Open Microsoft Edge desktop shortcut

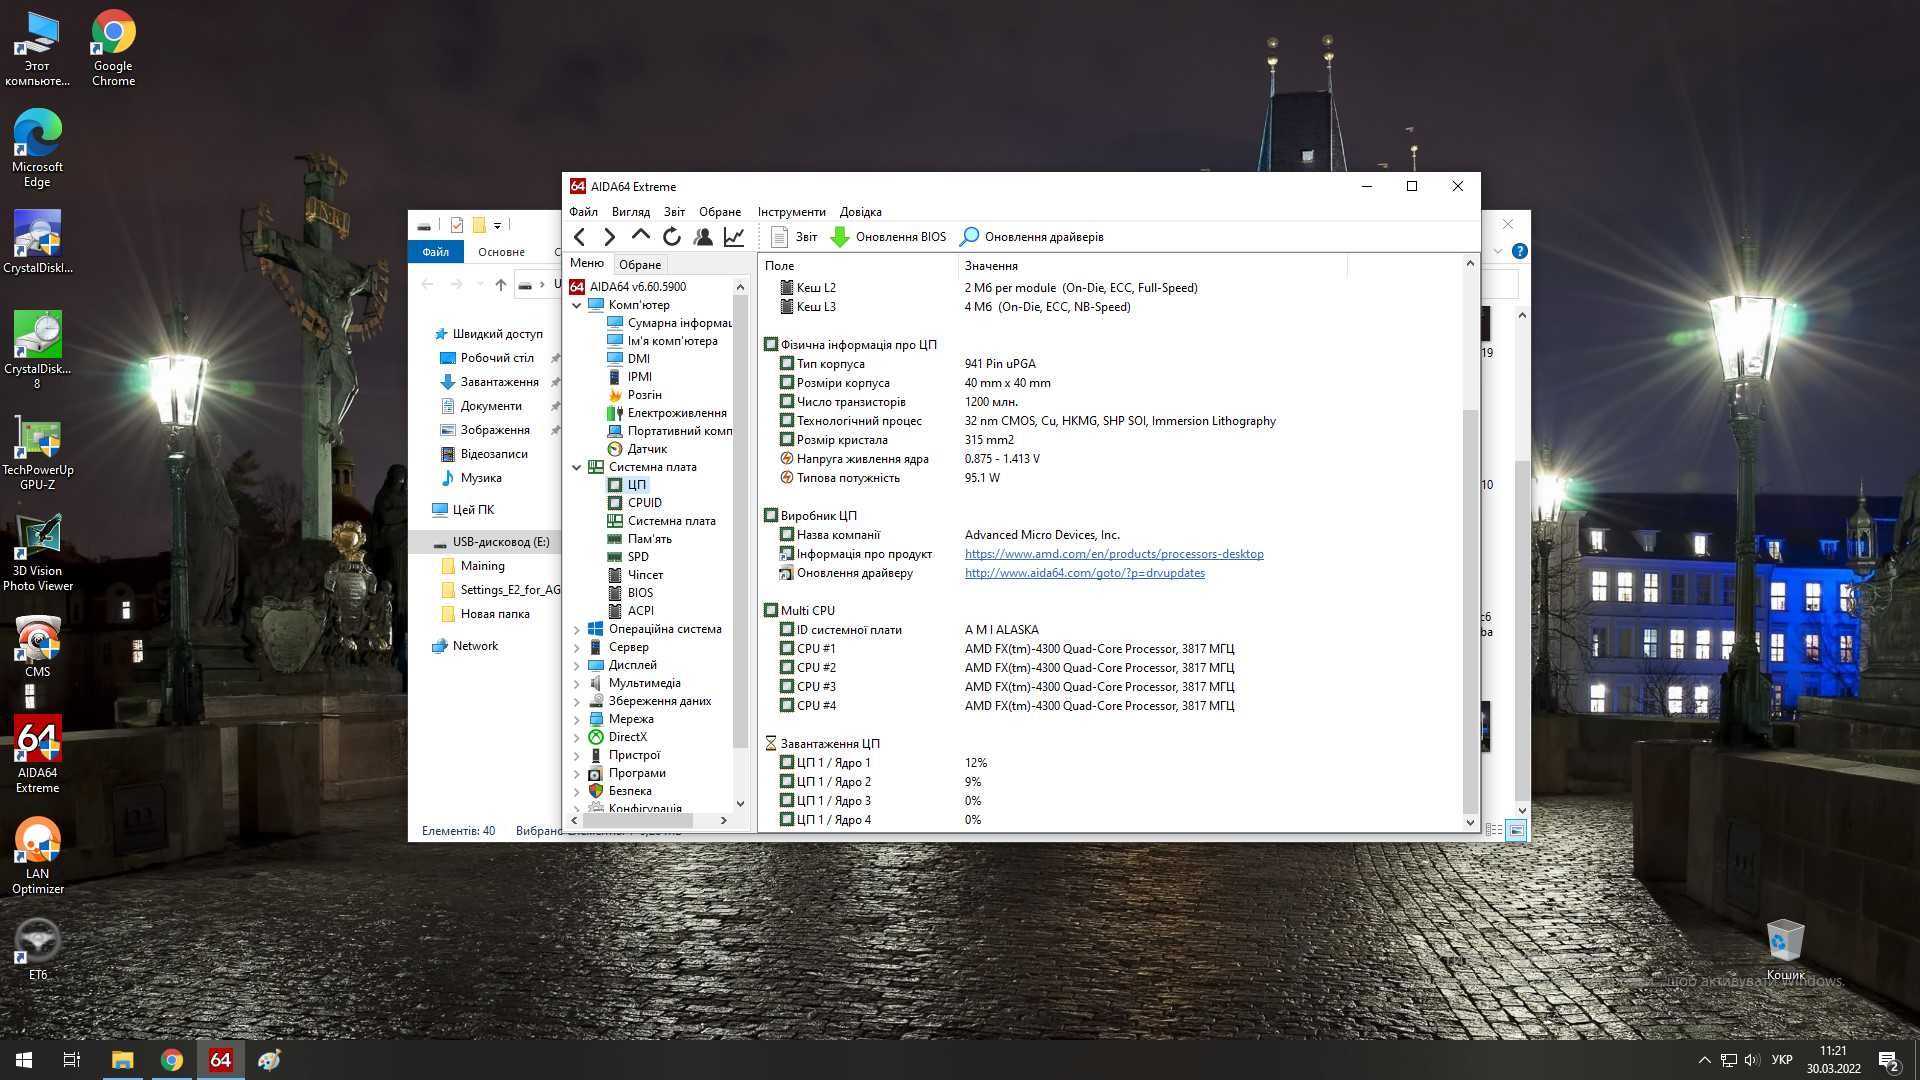pyautogui.click(x=37, y=148)
